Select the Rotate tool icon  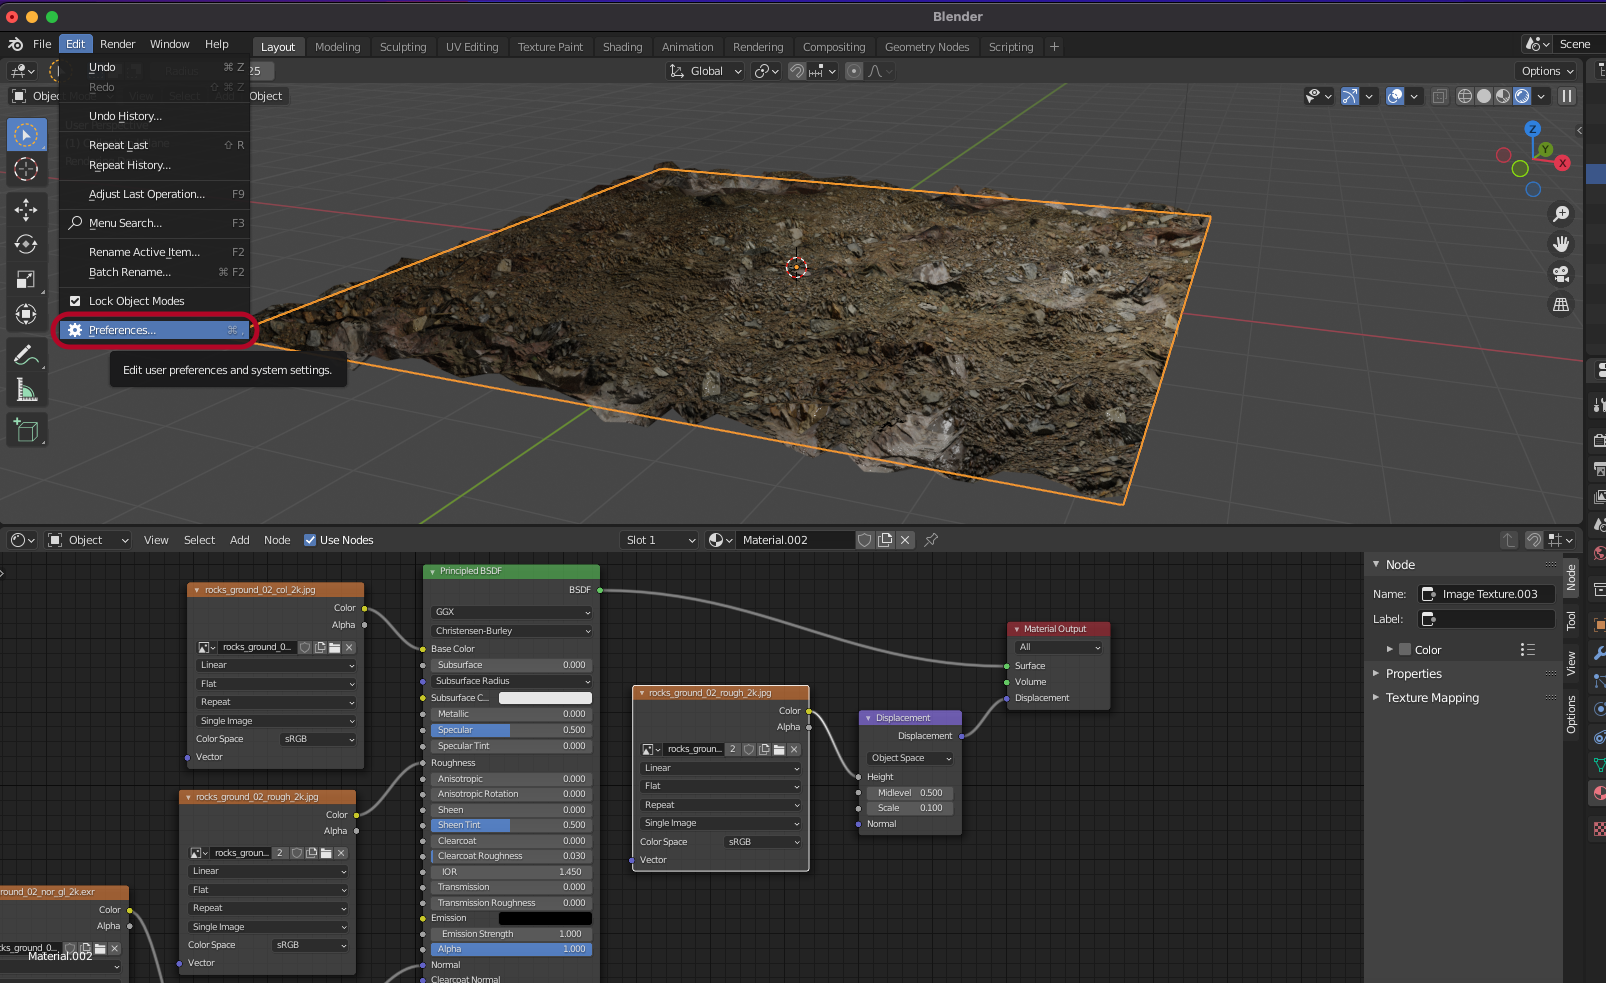coord(27,244)
